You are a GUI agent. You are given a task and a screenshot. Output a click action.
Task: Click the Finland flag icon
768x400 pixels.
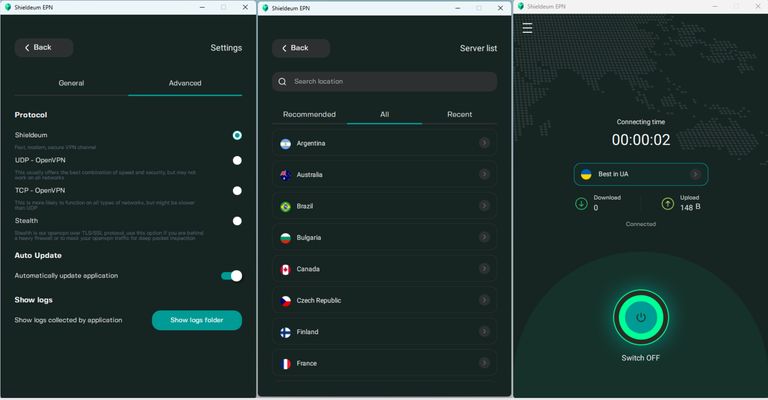tap(286, 332)
